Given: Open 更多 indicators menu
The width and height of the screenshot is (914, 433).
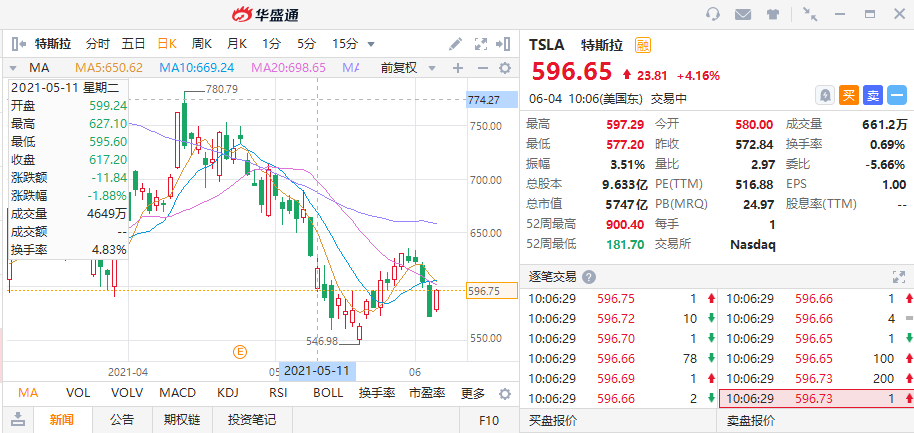Looking at the screenshot, I should [473, 393].
